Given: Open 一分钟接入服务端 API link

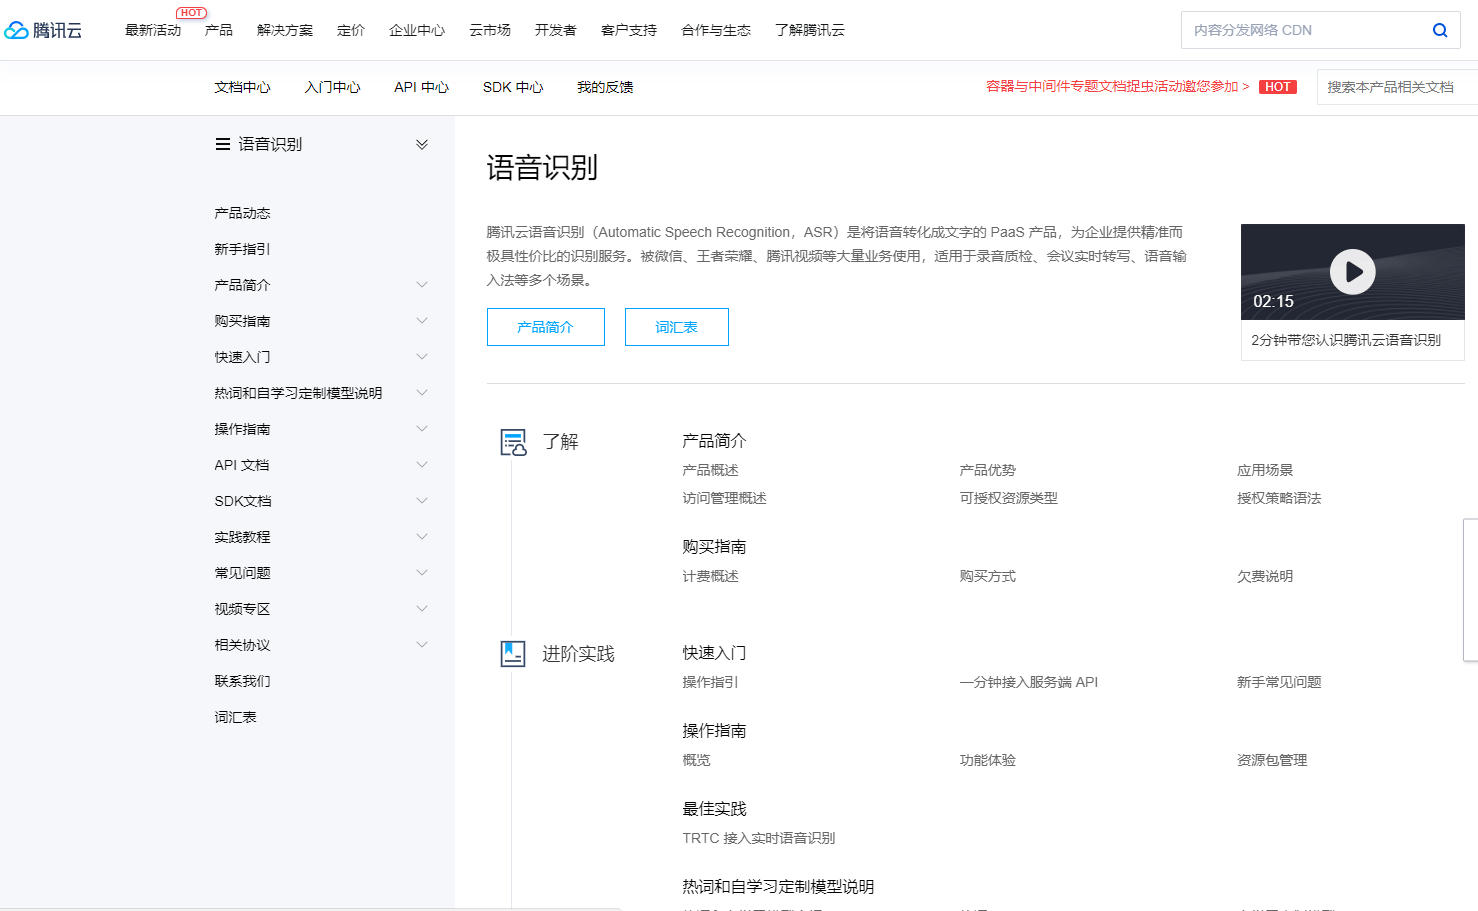Looking at the screenshot, I should click(x=1028, y=682).
